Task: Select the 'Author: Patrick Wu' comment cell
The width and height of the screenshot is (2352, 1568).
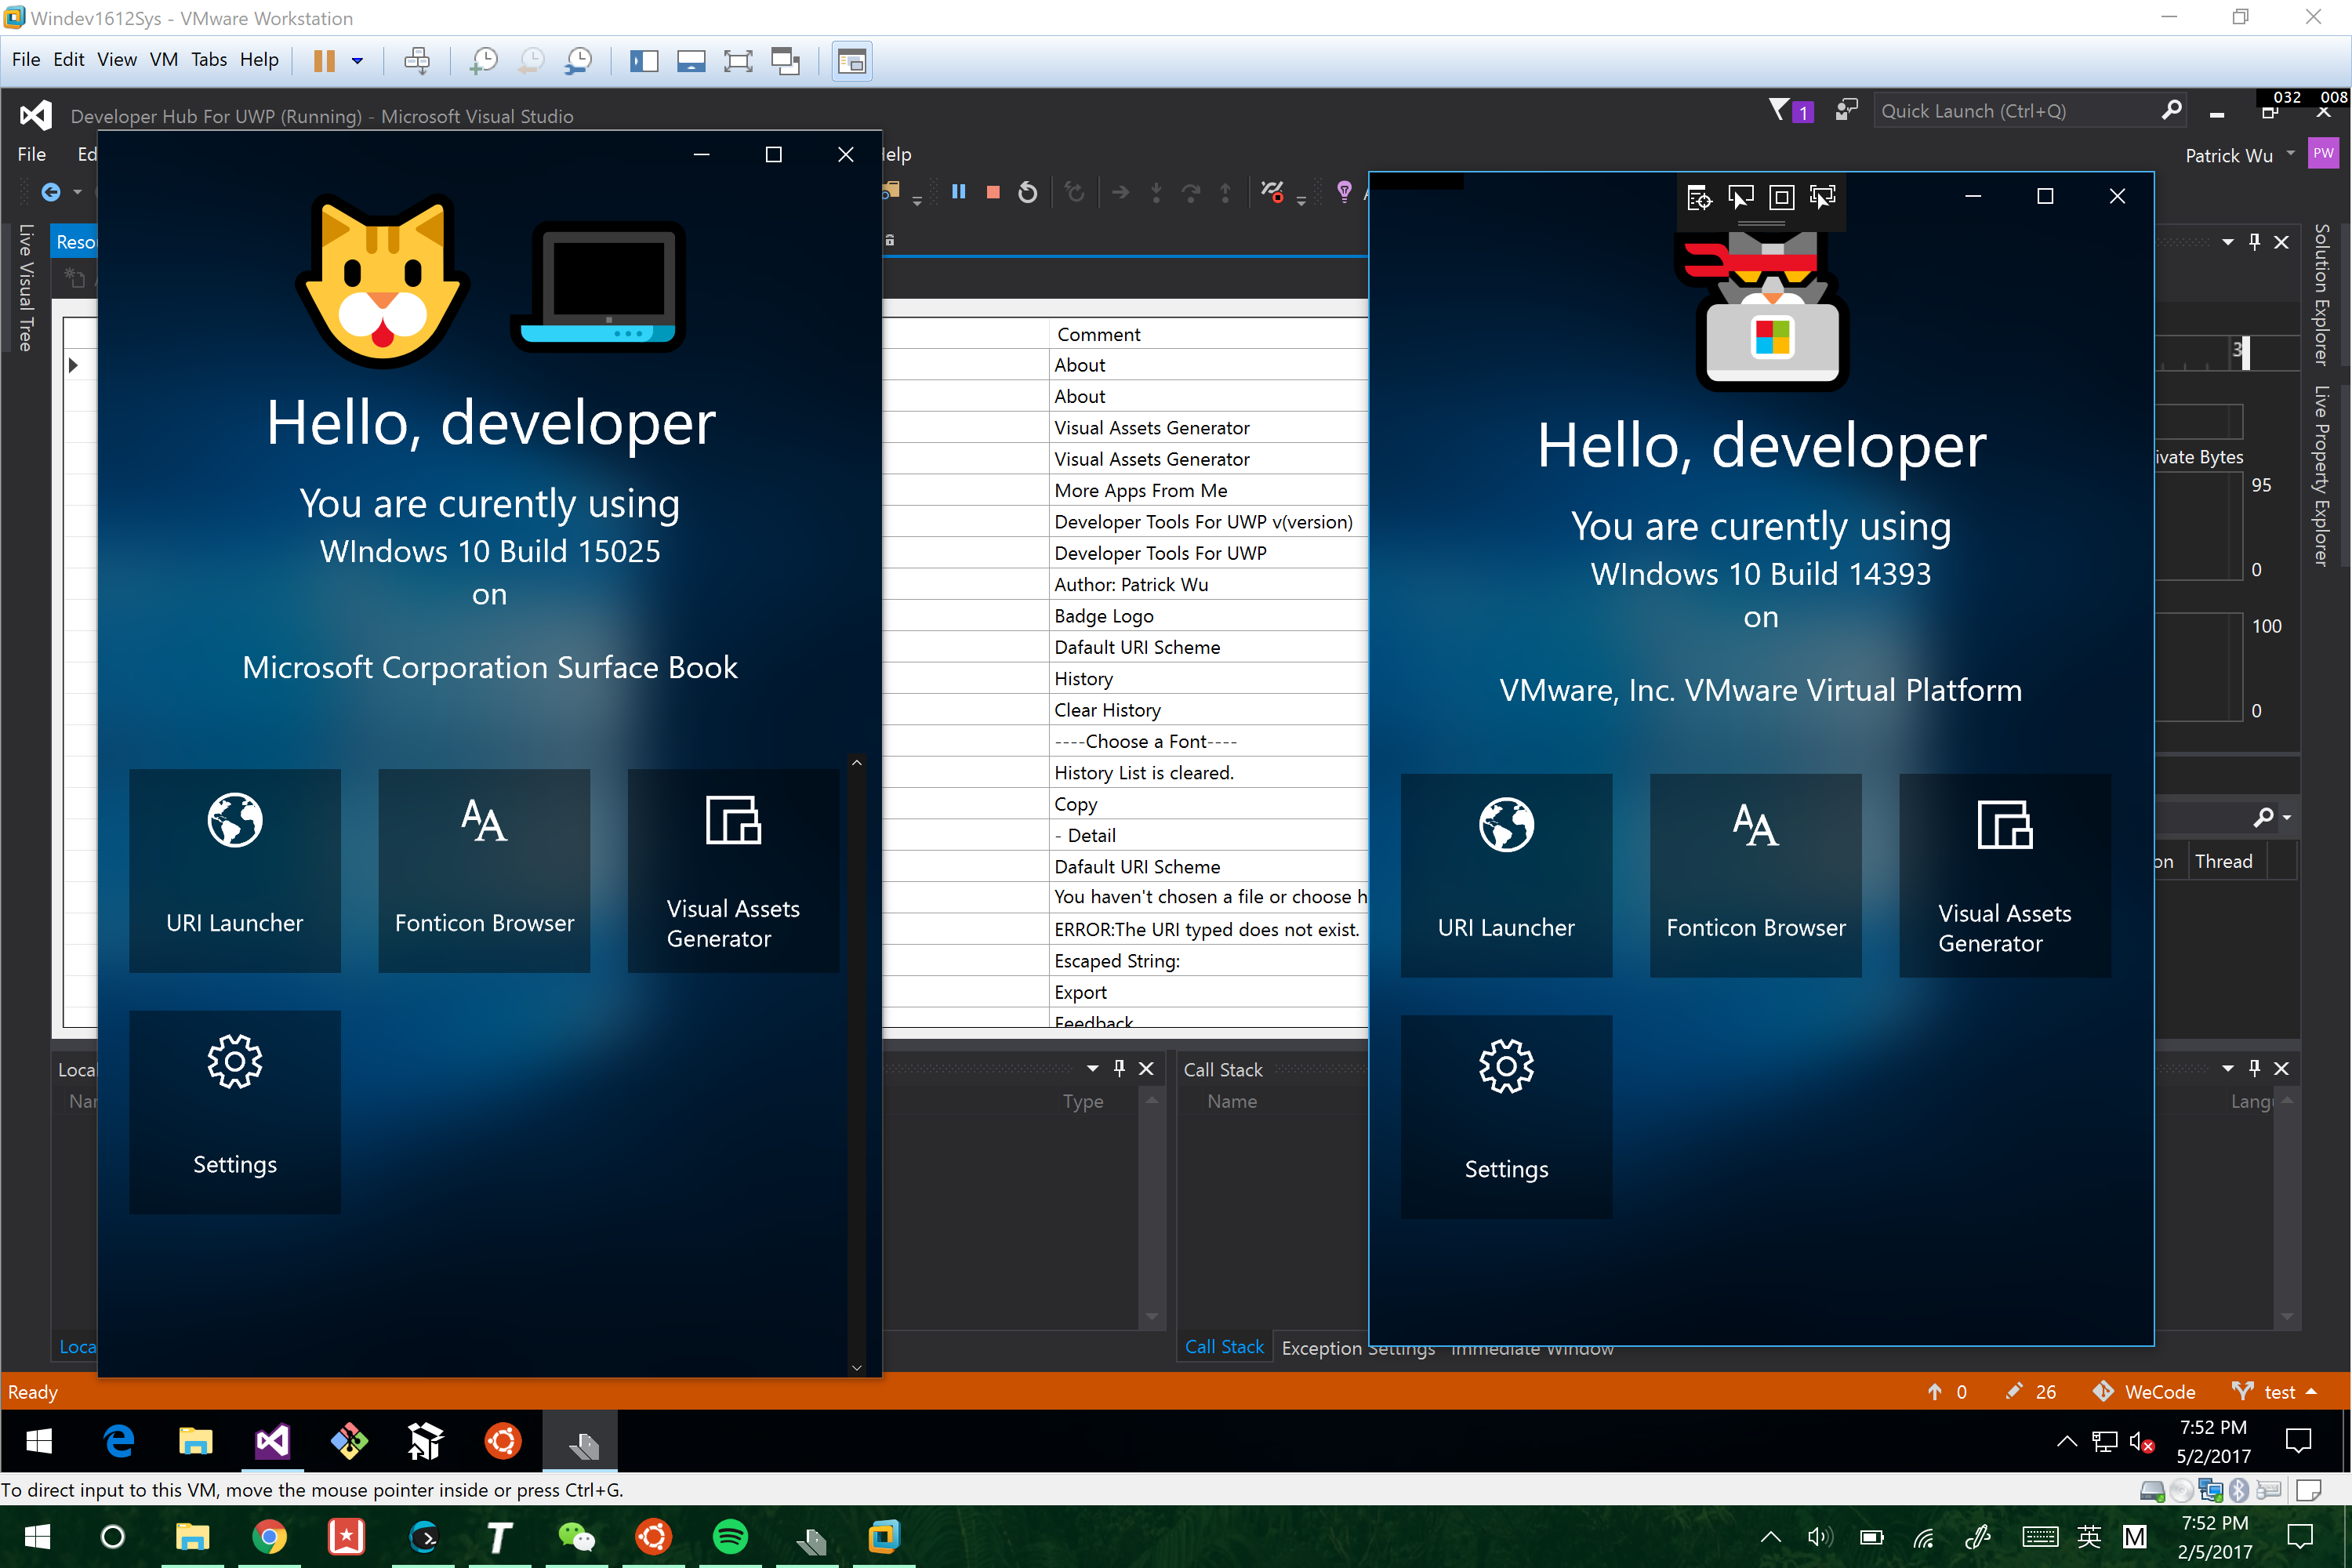Action: [x=1210, y=584]
